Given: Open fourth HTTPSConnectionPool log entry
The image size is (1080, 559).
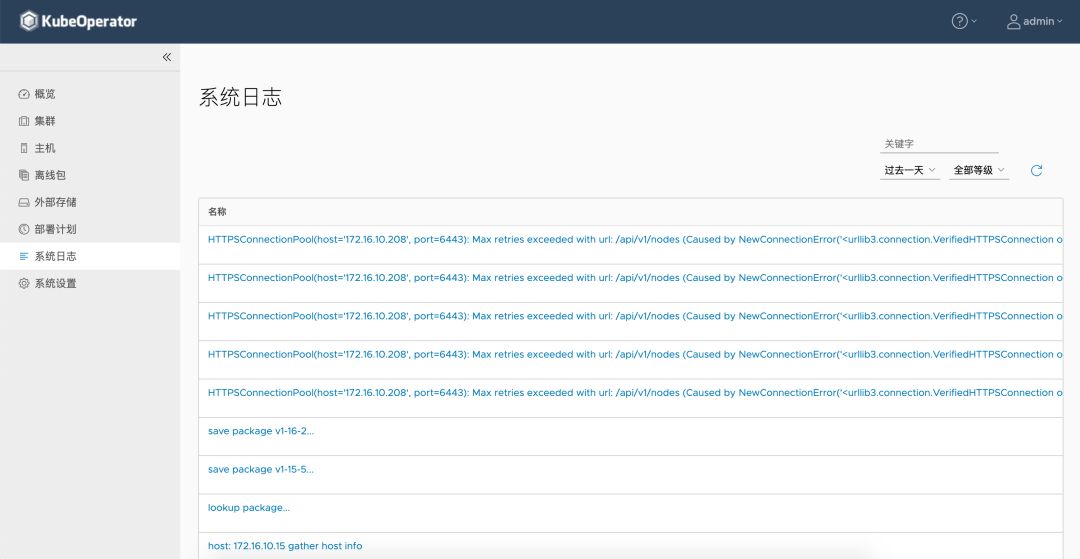Looking at the screenshot, I should click(x=635, y=355).
